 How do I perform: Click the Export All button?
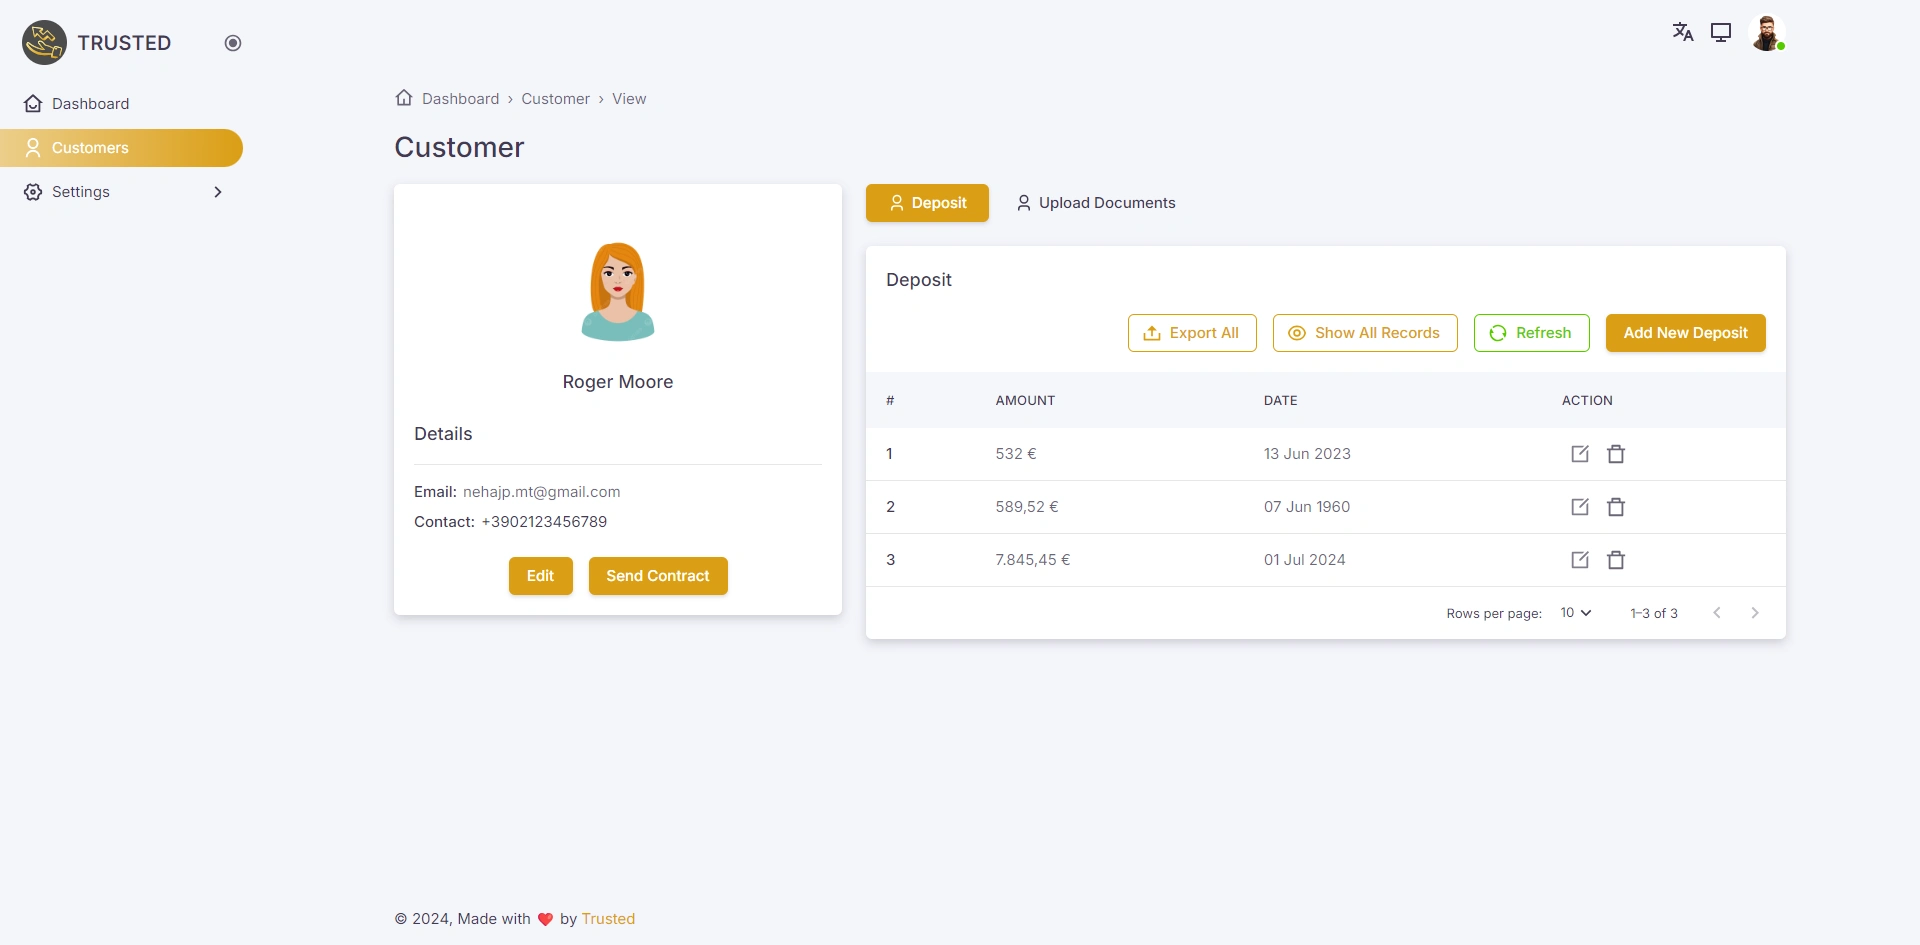point(1192,333)
